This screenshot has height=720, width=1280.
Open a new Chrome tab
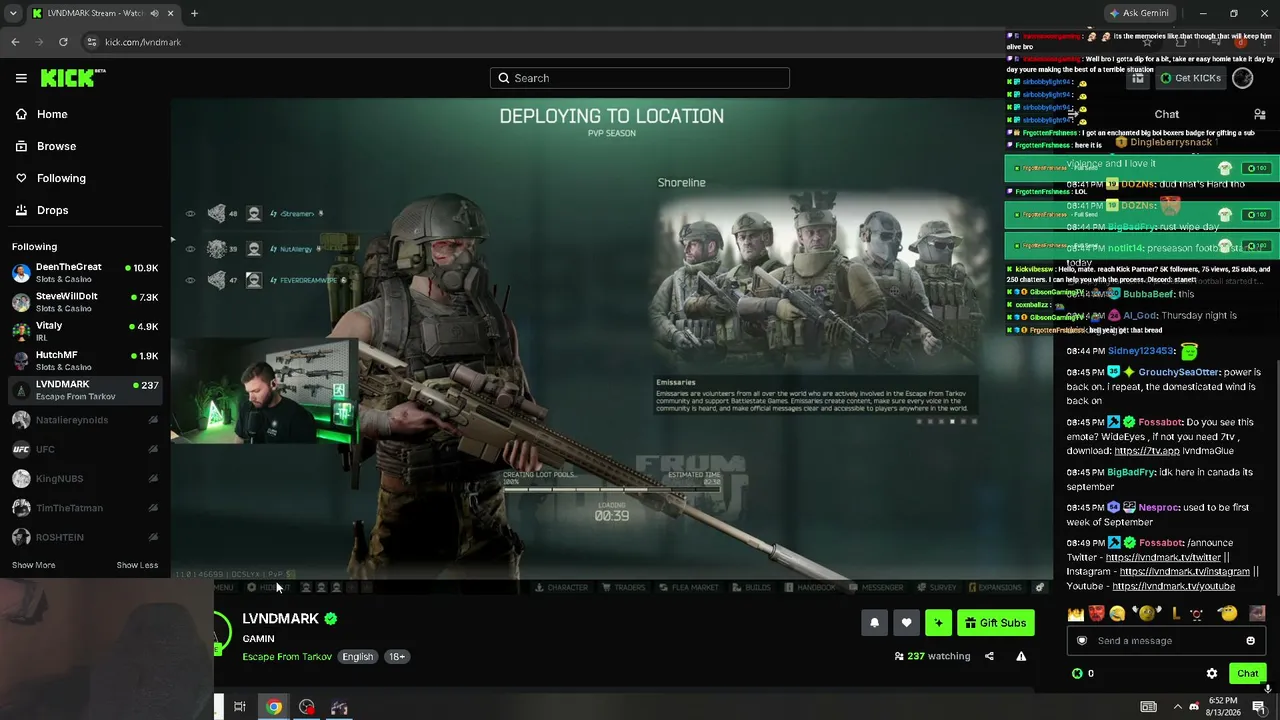pyautogui.click(x=194, y=13)
